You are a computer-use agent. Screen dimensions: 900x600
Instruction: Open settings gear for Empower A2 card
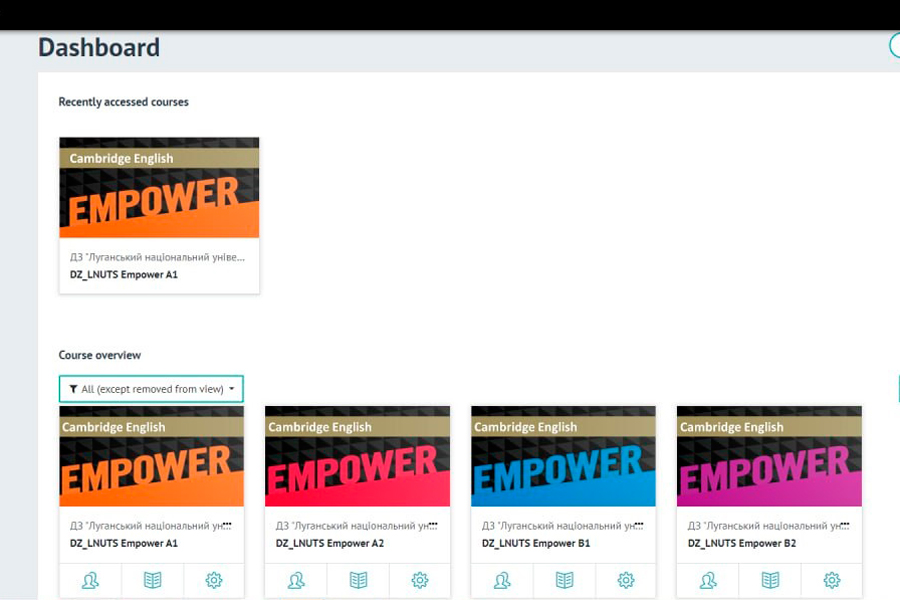(420, 580)
